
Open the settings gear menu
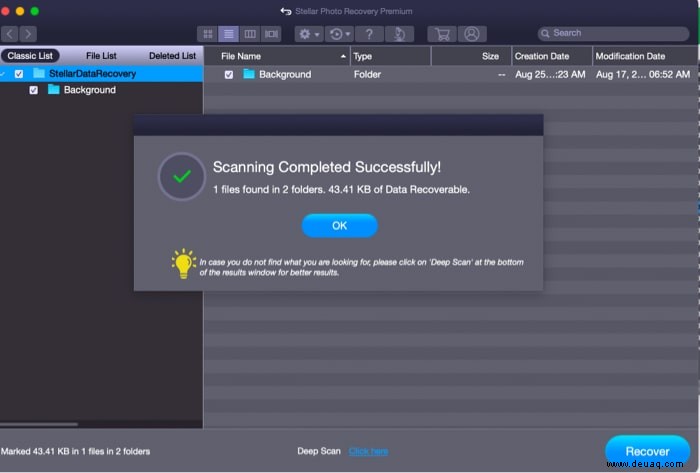(x=309, y=34)
